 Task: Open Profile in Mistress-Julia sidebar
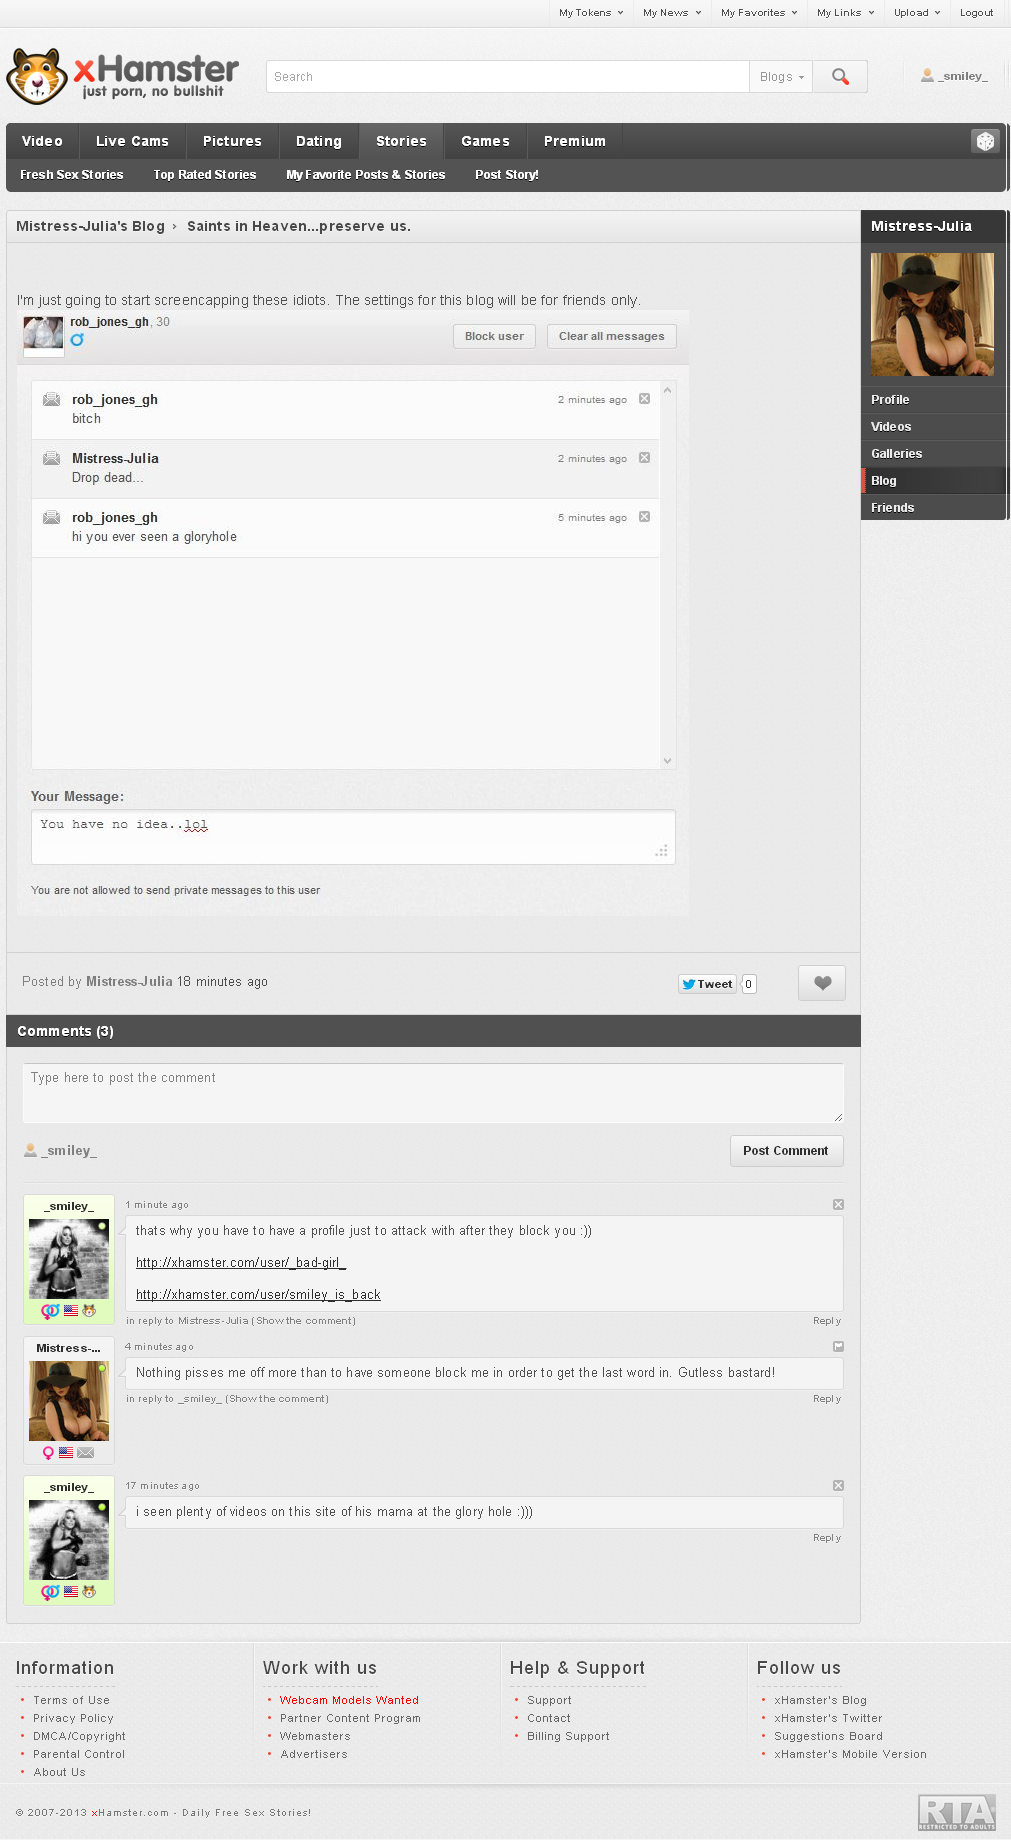point(933,400)
